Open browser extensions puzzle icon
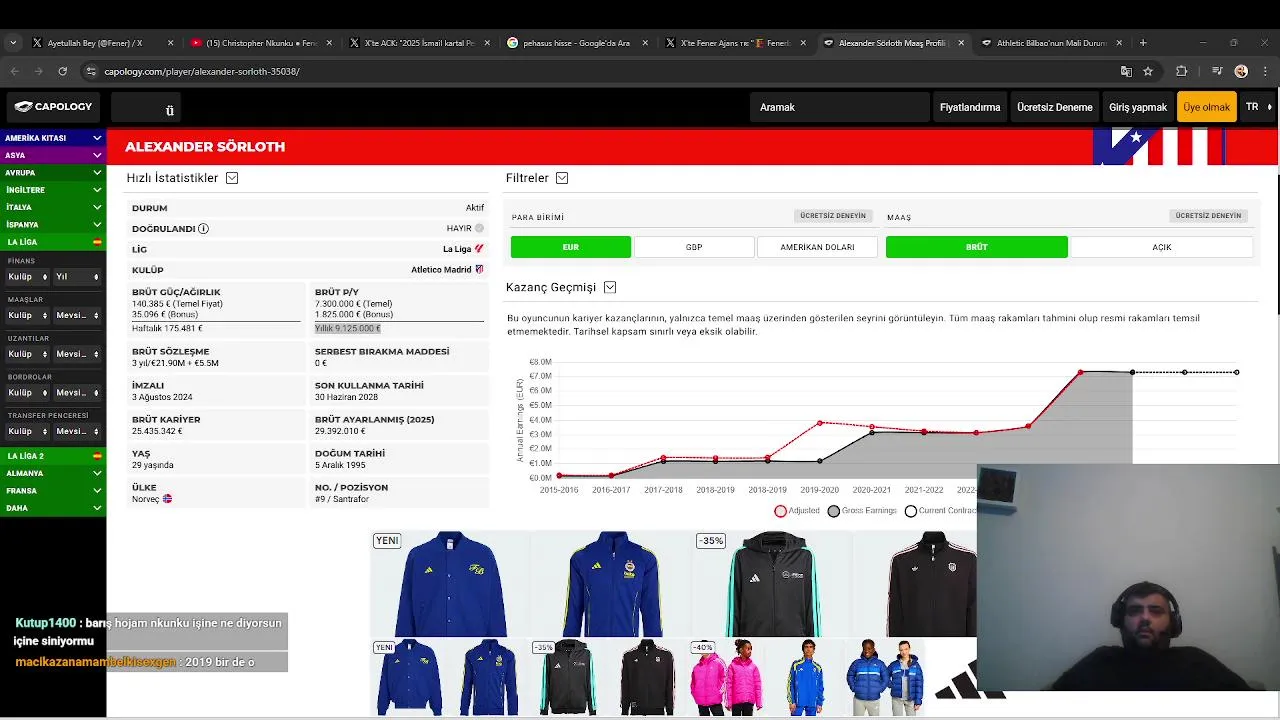1280x720 pixels. pyautogui.click(x=1181, y=71)
